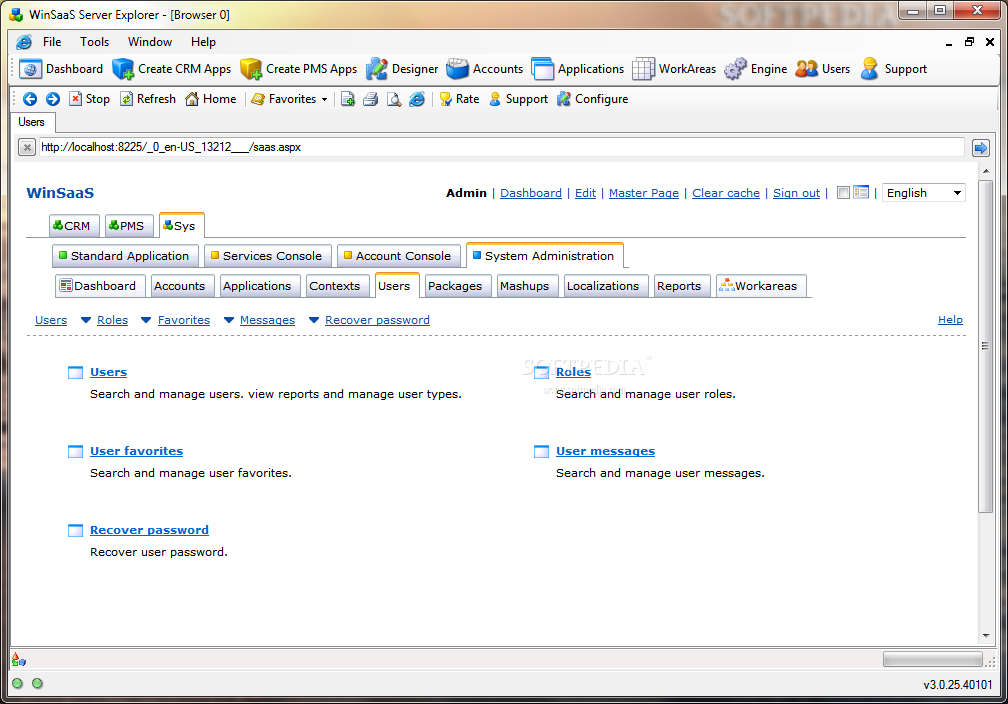This screenshot has width=1008, height=704.
Task: Click the Recover password tile icon
Action: click(75, 531)
